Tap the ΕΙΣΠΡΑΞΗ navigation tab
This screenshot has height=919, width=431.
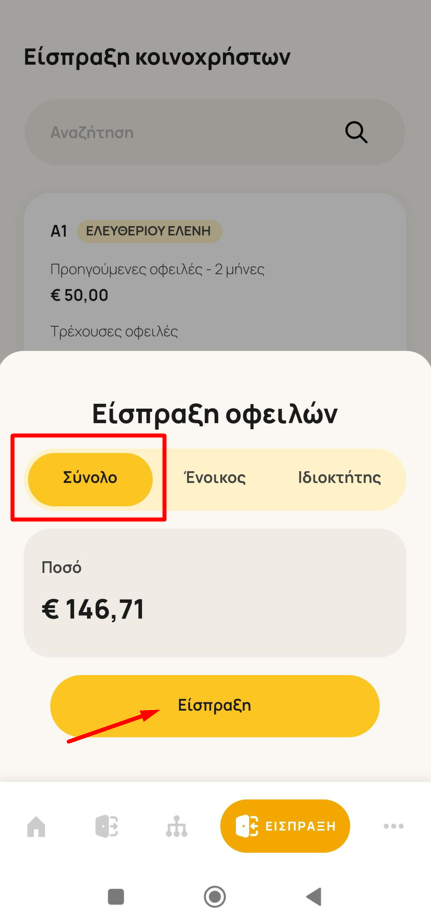tap(285, 826)
